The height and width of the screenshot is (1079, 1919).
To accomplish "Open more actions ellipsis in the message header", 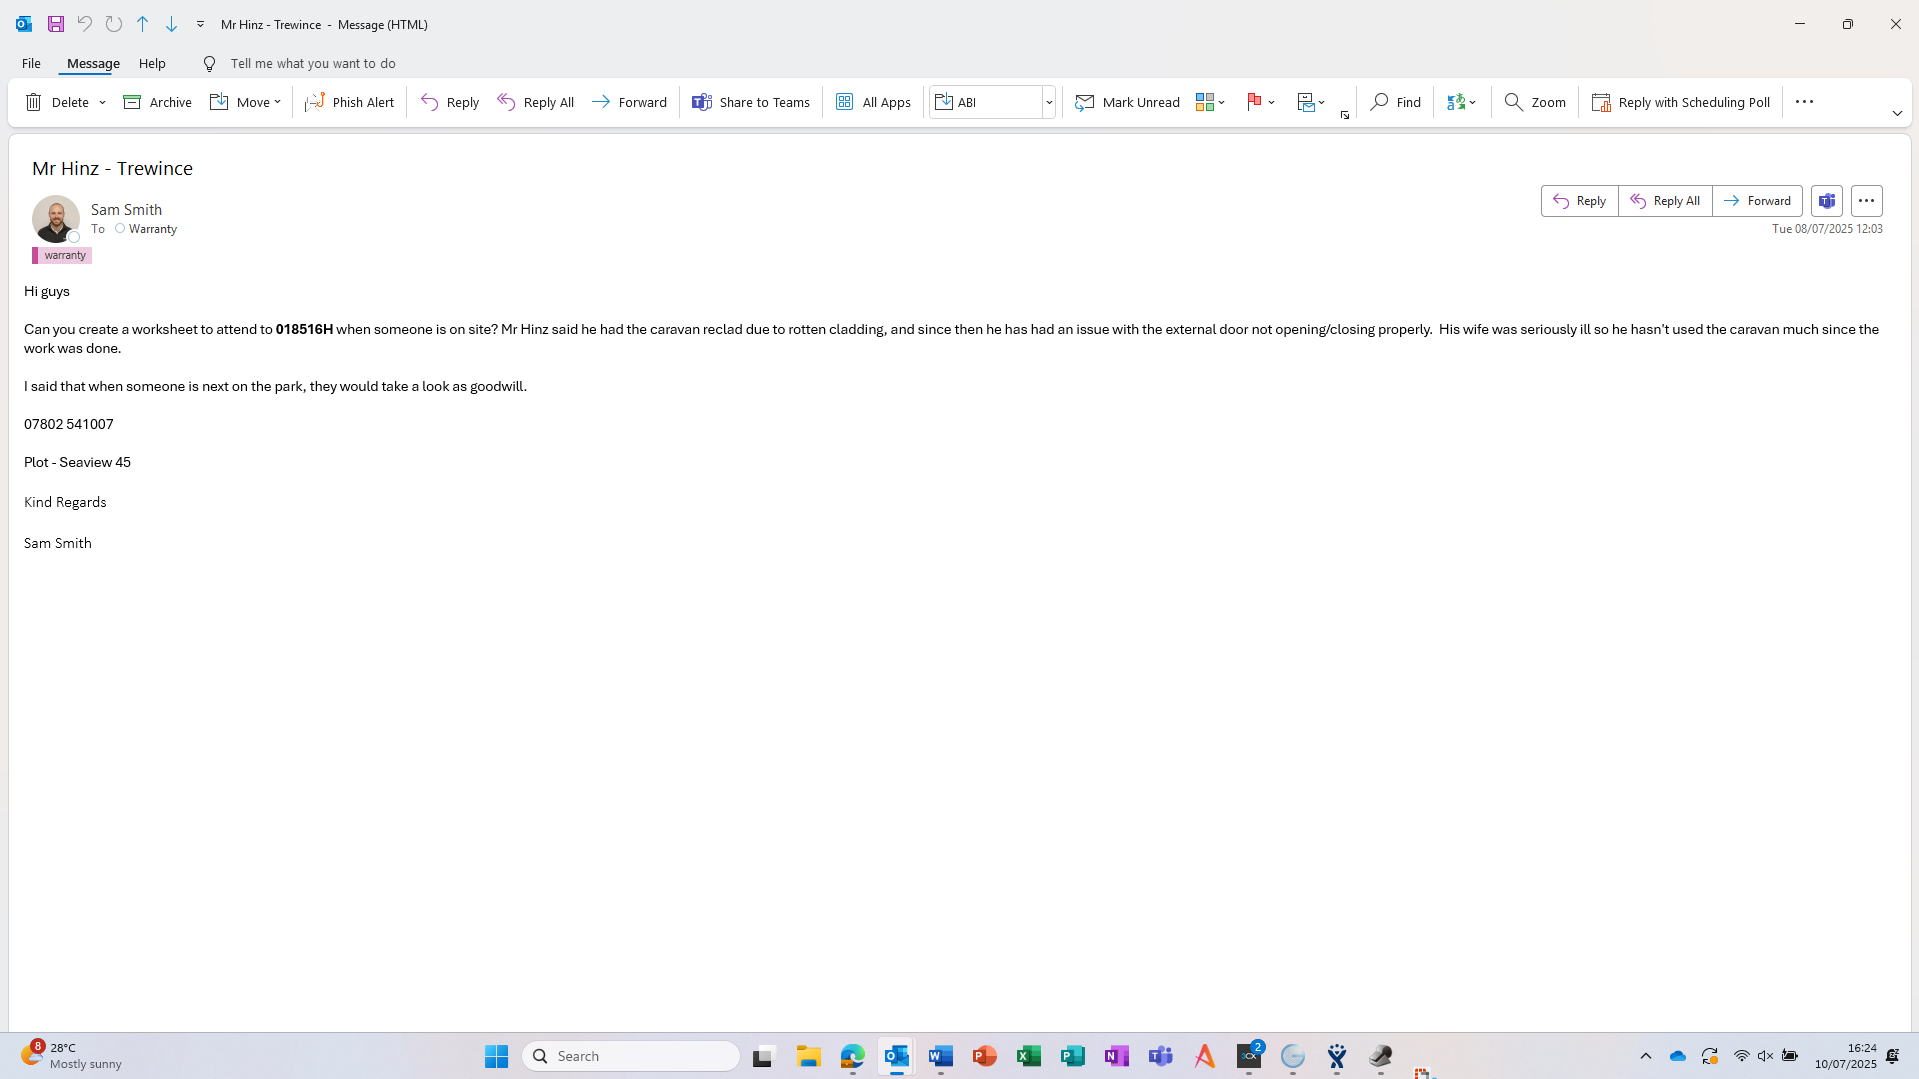I will [1866, 201].
